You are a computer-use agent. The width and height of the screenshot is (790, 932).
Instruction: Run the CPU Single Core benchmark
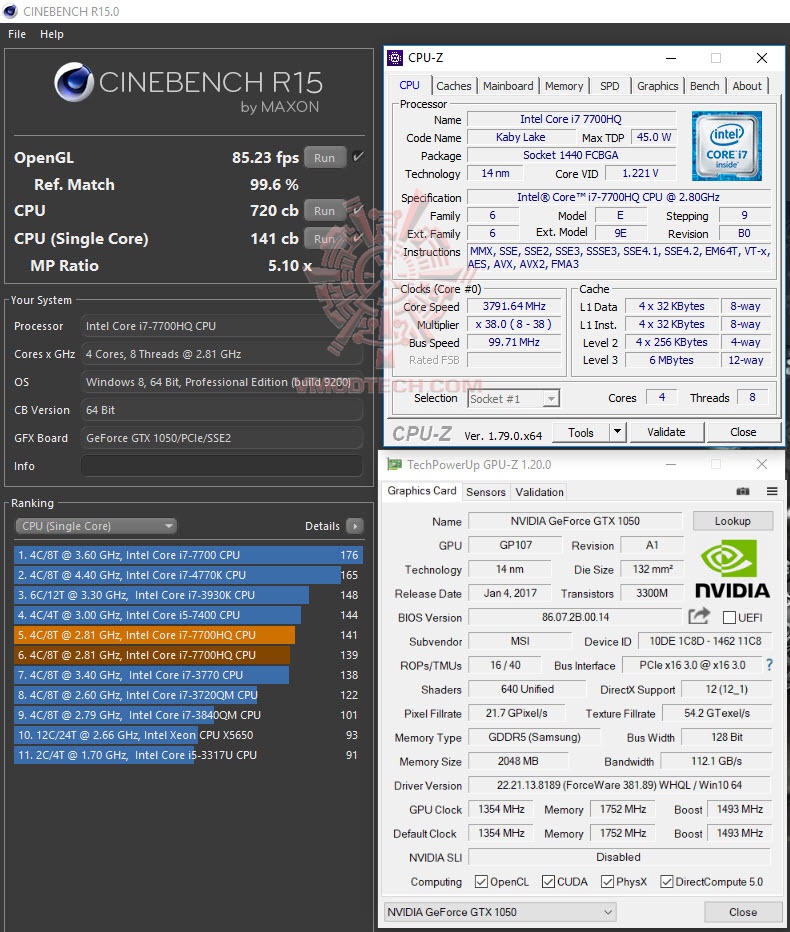tap(325, 238)
